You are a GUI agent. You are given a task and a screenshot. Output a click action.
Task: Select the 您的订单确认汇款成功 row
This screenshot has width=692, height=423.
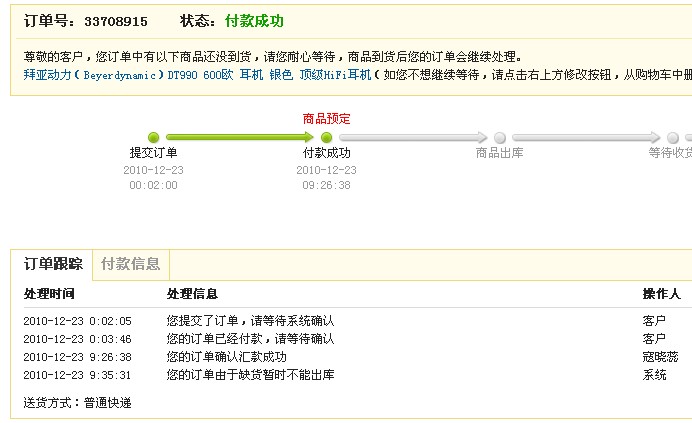pyautogui.click(x=226, y=357)
